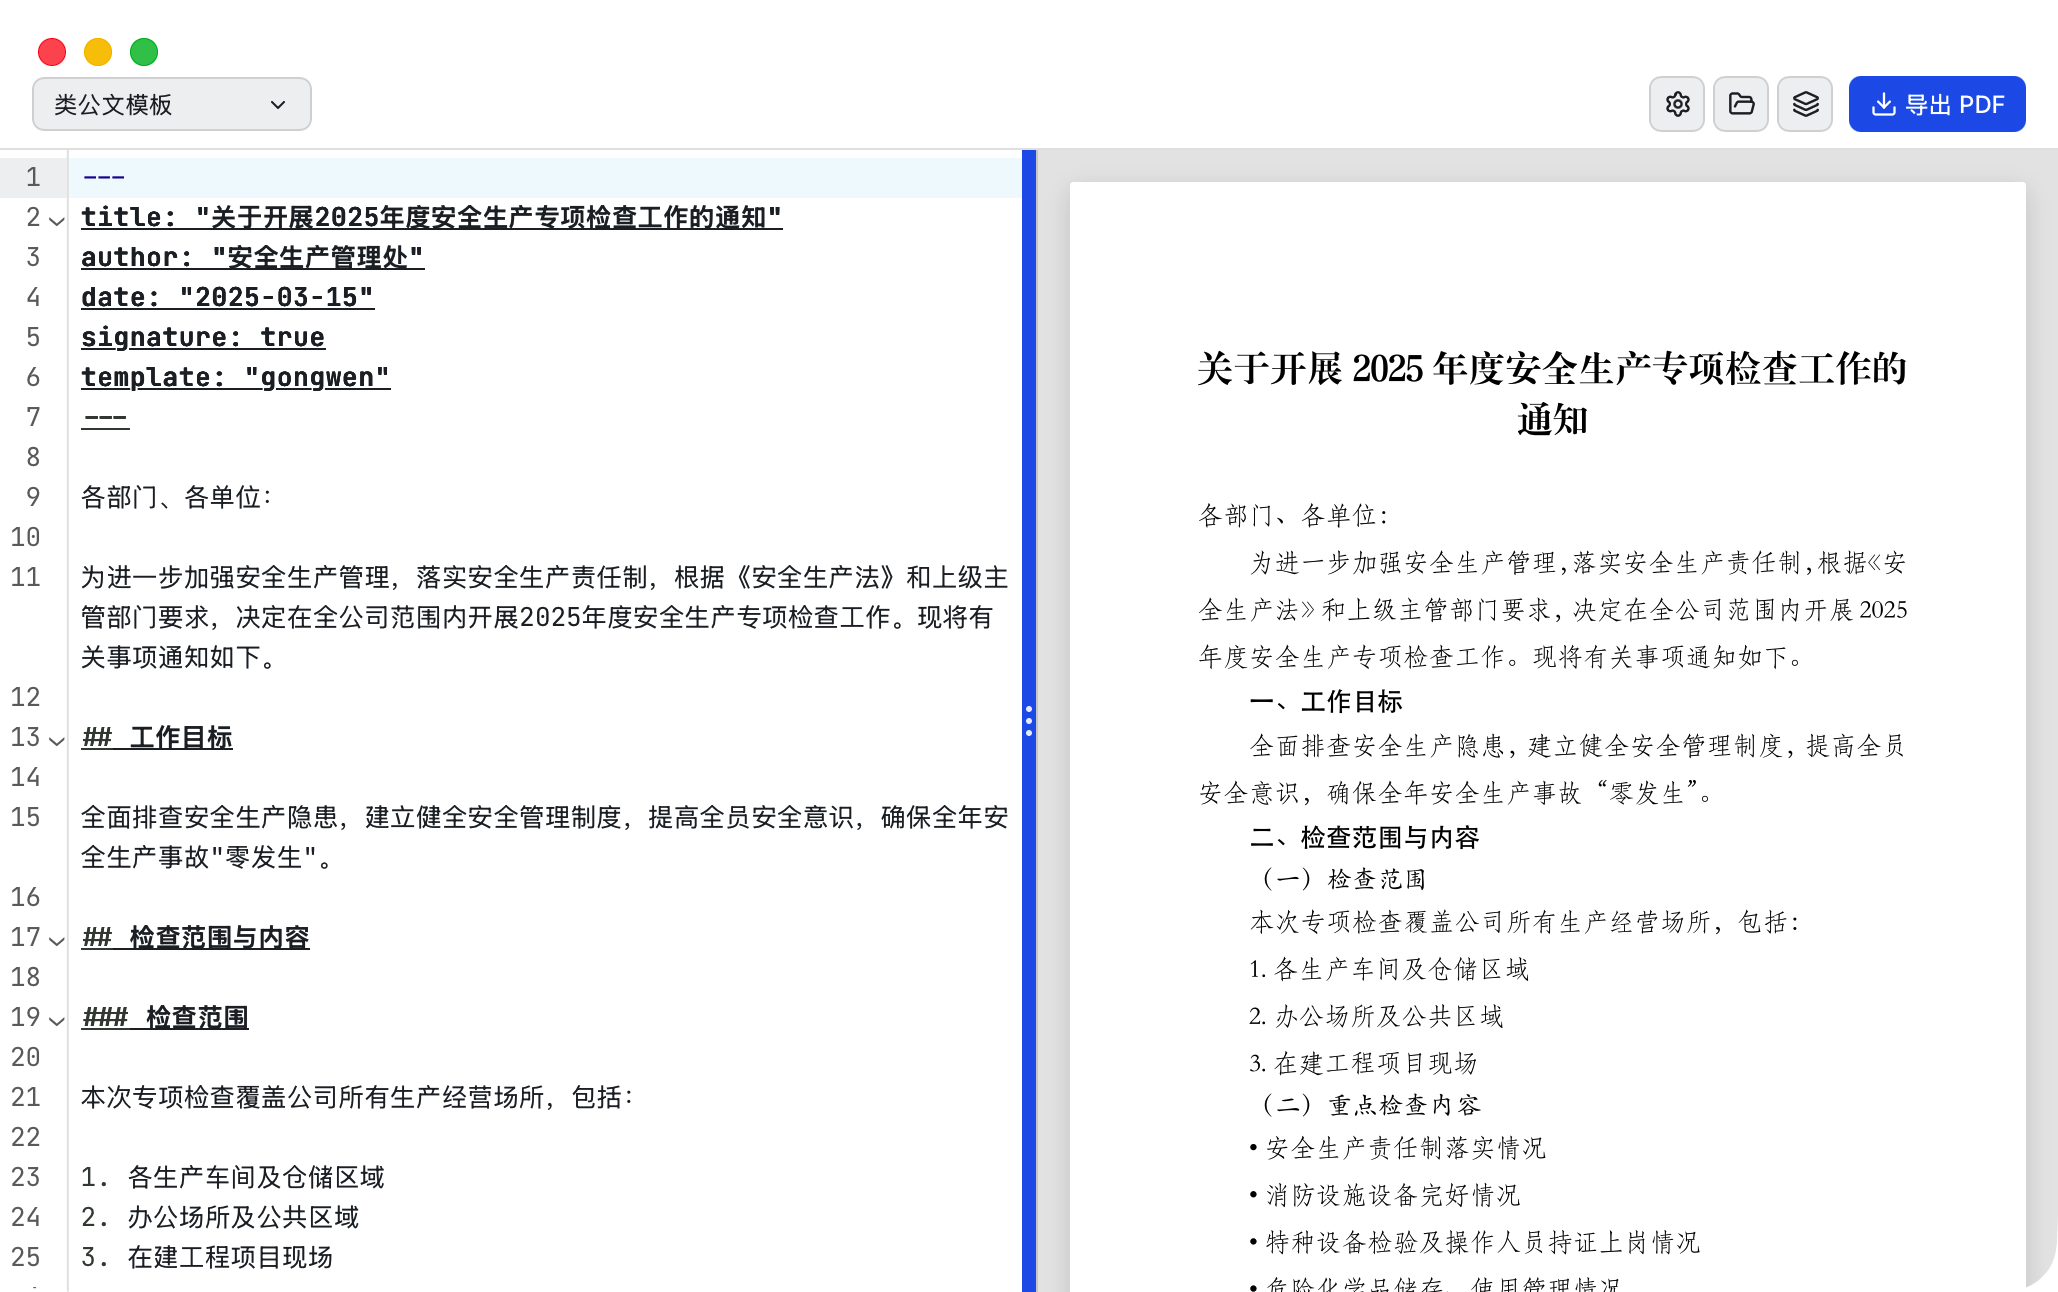Click the list item 1．各生产车间及仓储区域
The width and height of the screenshot is (2058, 1292).
230,1178
